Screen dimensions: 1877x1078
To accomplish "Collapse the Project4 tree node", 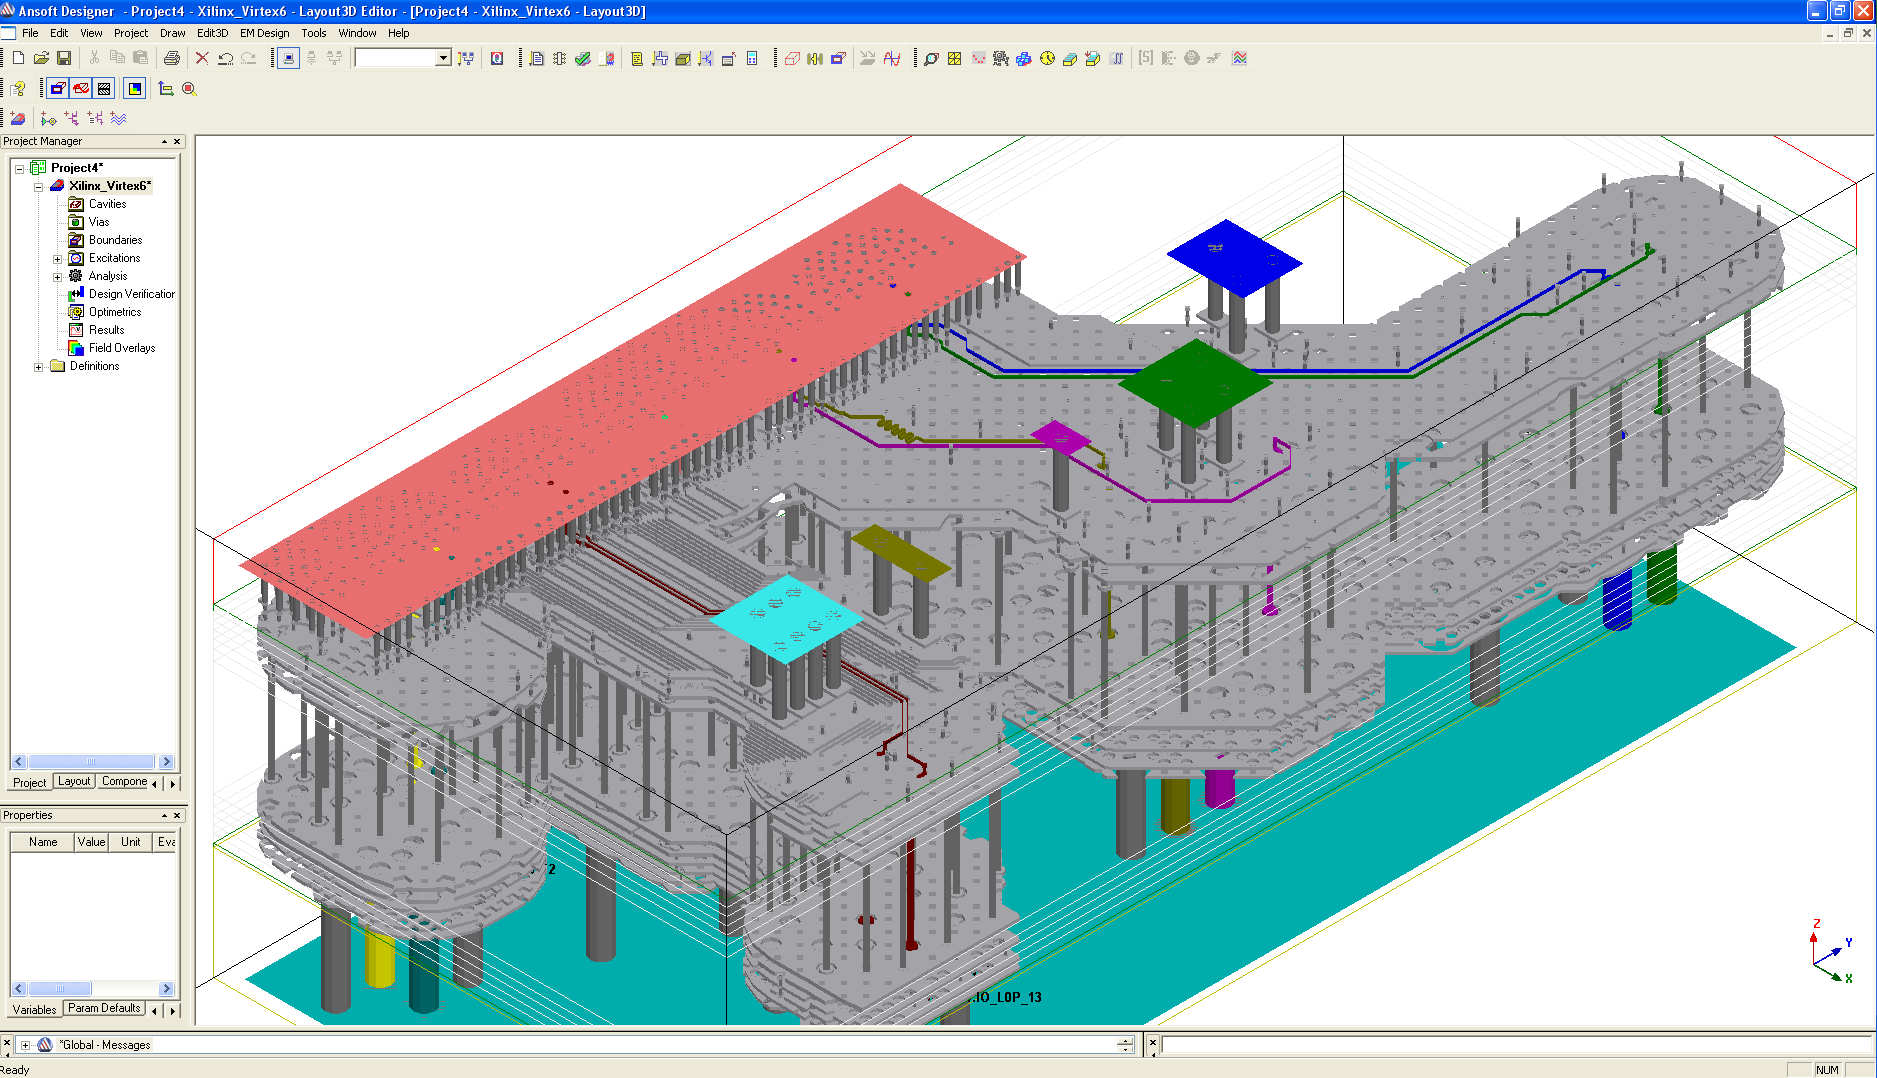I will pos(19,168).
